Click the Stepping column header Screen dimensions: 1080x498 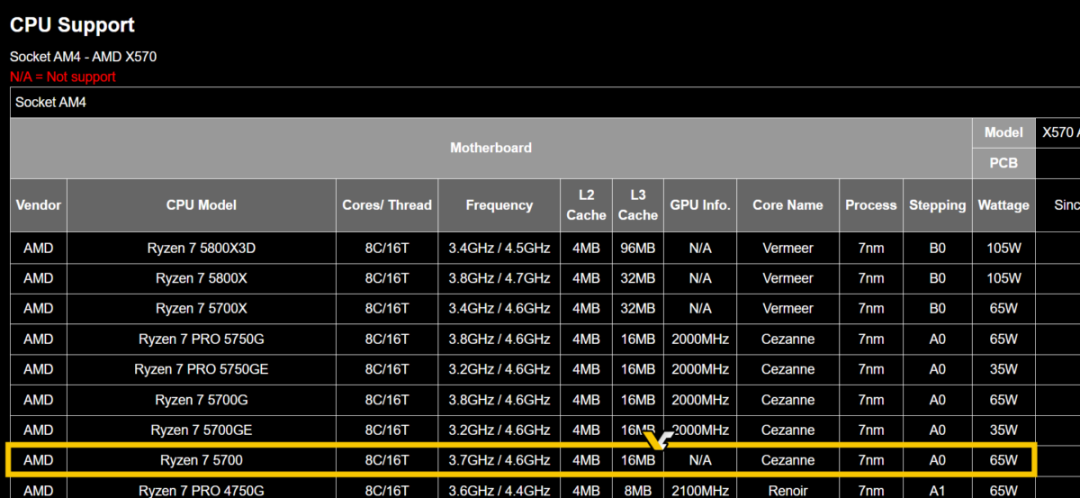pos(937,205)
